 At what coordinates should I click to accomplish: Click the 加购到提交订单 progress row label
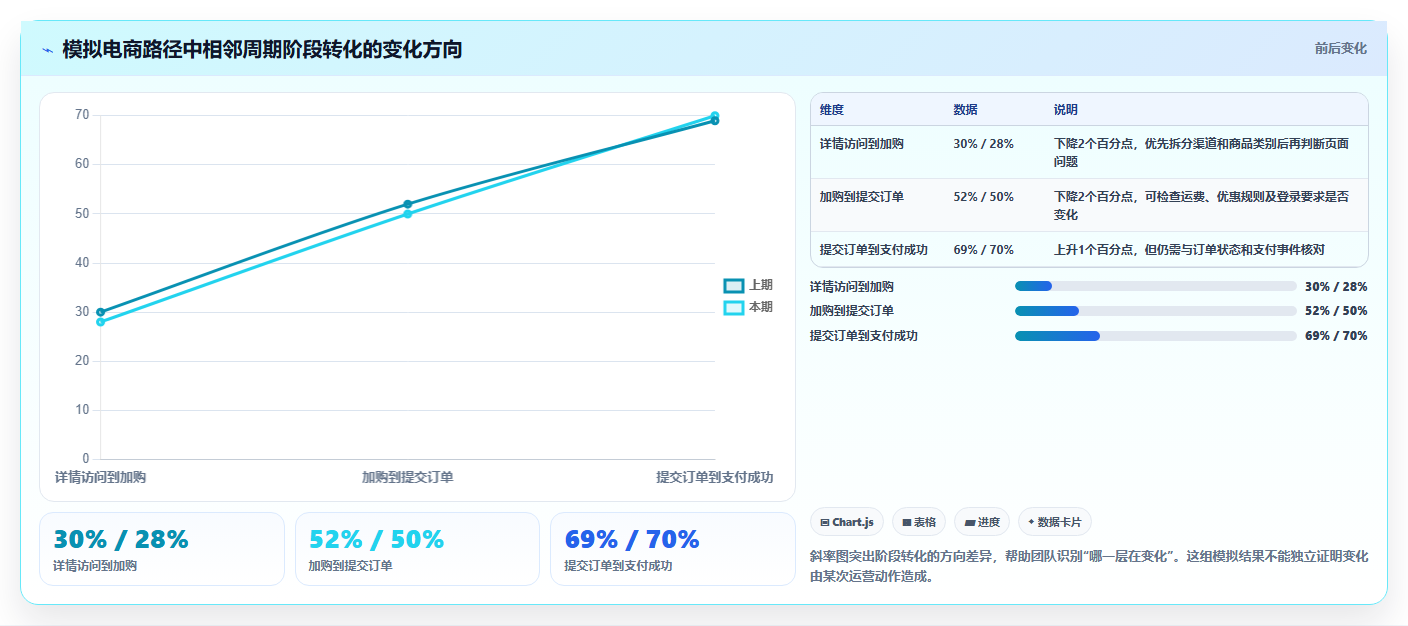click(x=852, y=311)
